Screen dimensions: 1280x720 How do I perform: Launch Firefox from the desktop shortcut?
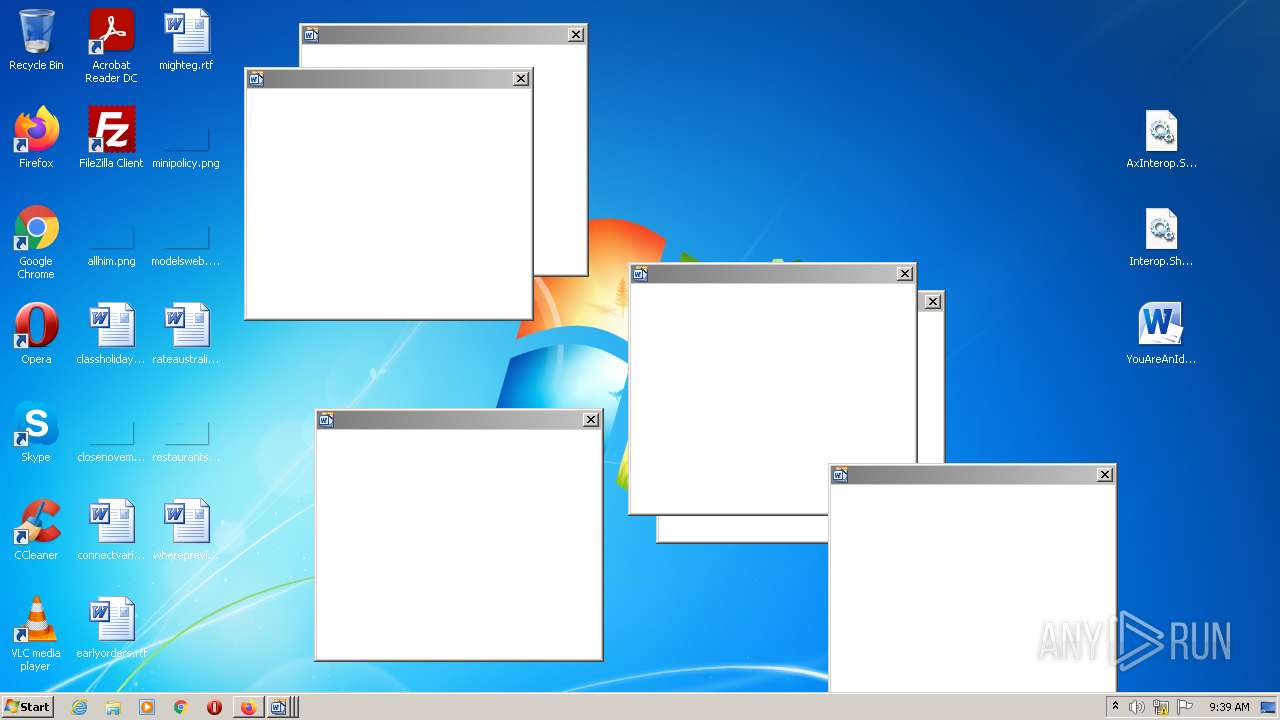point(36,138)
